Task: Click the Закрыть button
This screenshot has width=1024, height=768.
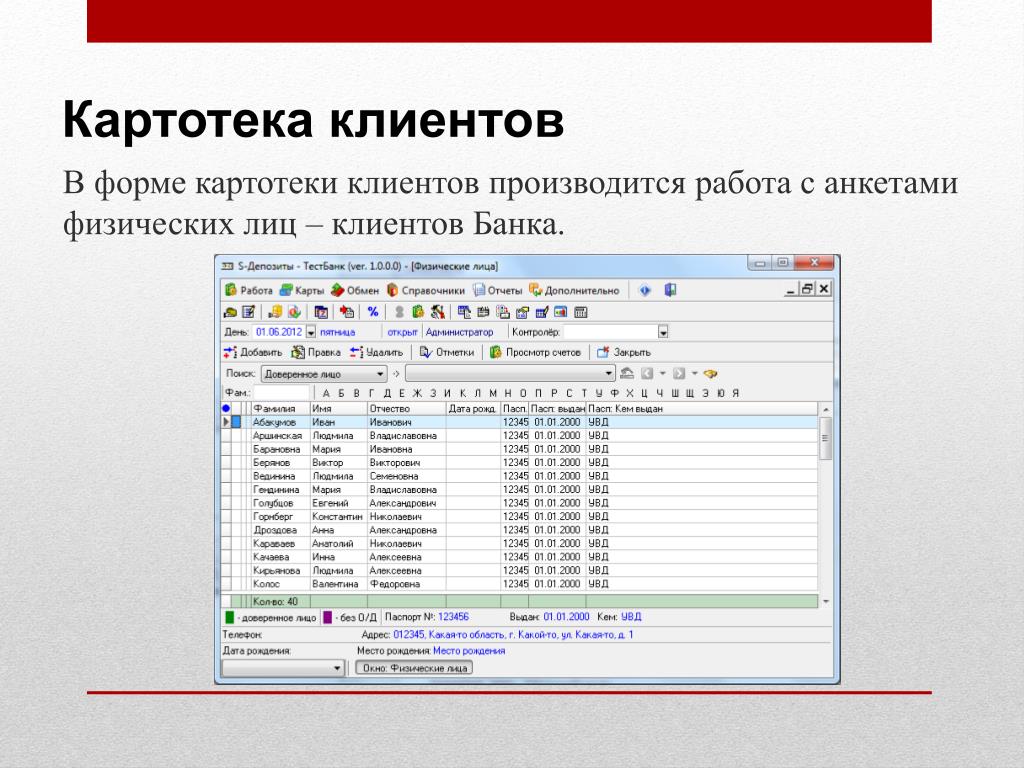Action: 624,353
